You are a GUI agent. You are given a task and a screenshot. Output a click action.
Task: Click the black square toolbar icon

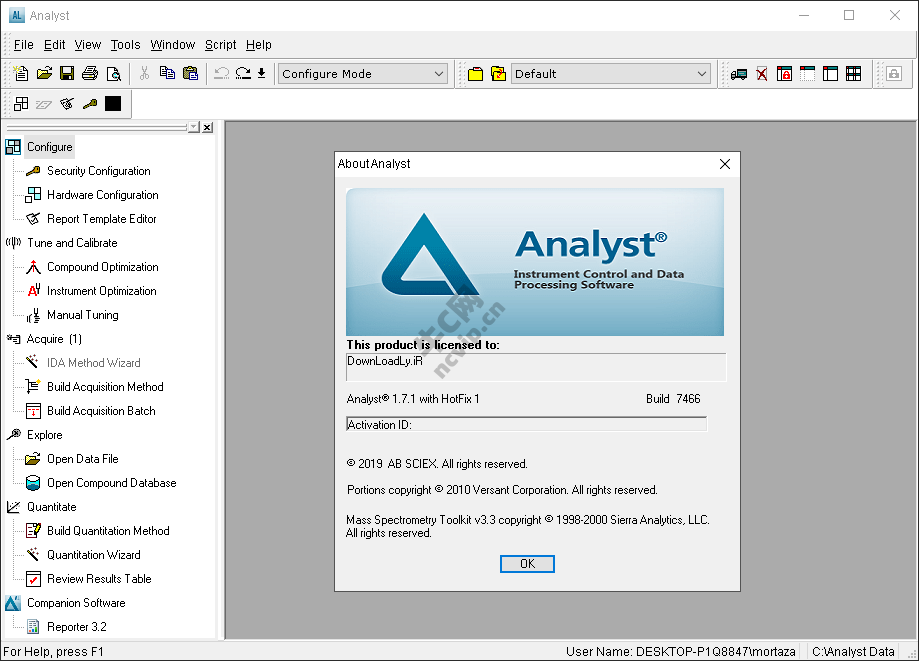(x=113, y=104)
